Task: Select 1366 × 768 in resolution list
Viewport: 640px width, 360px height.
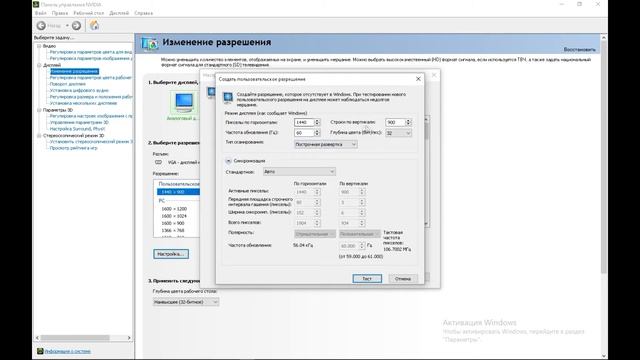Action: click(173, 231)
